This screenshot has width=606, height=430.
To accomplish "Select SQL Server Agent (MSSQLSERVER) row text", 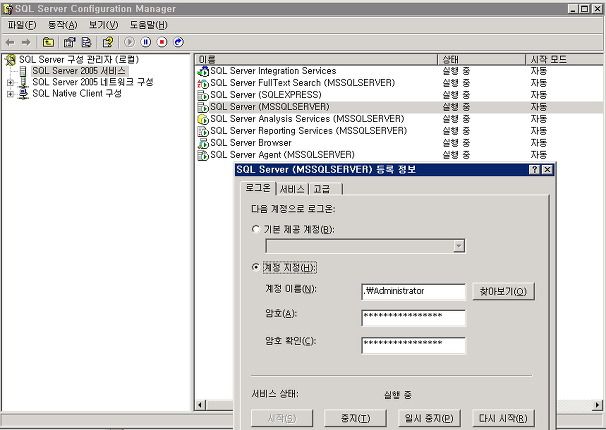I will pyautogui.click(x=282, y=155).
